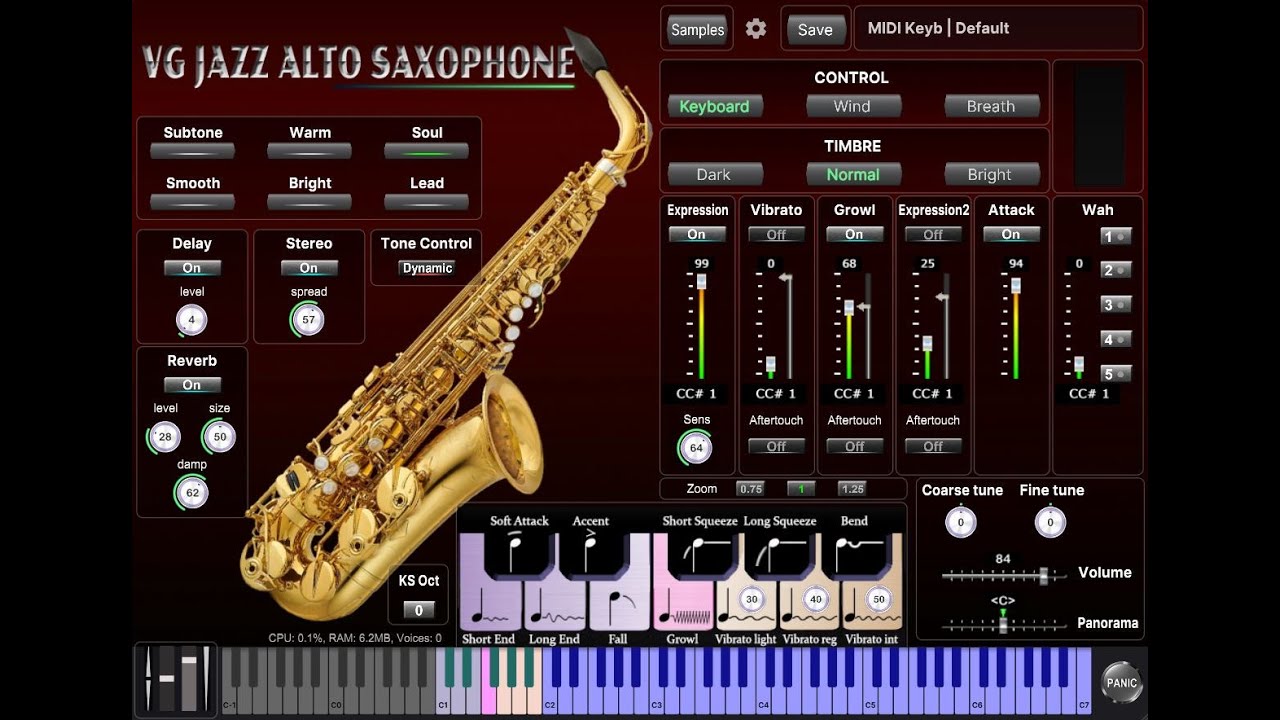
Task: Click the Short End keyswitch icon
Action: click(x=490, y=607)
